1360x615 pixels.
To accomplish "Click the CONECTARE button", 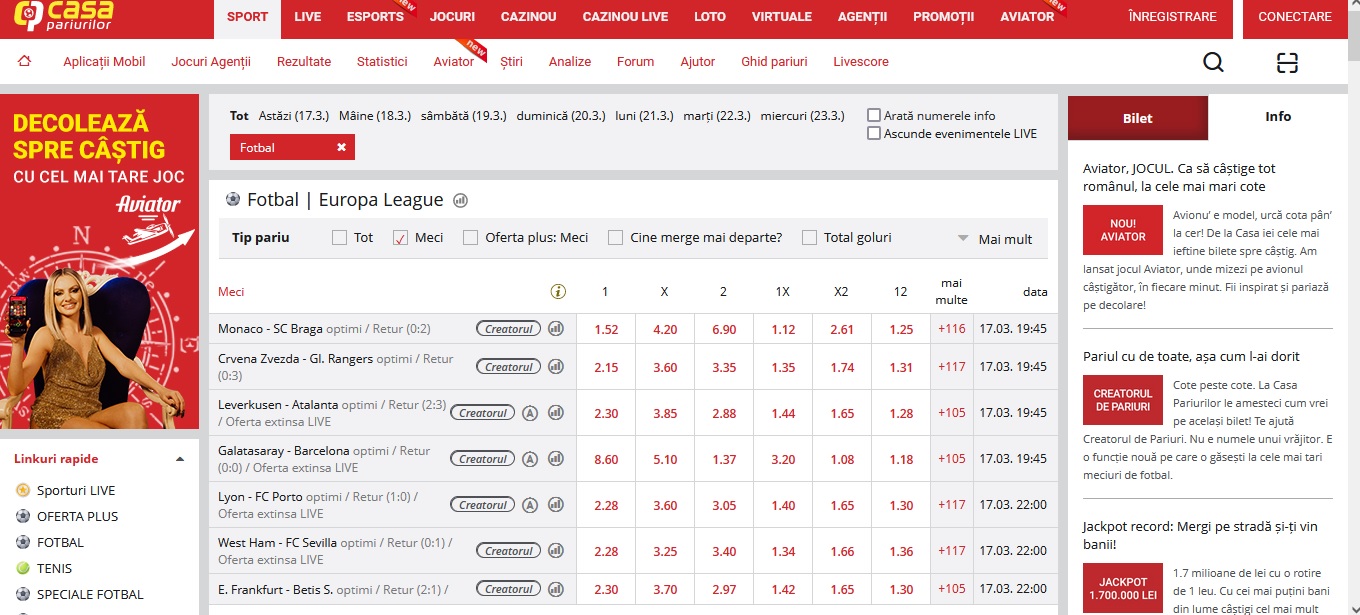I will click(1295, 17).
